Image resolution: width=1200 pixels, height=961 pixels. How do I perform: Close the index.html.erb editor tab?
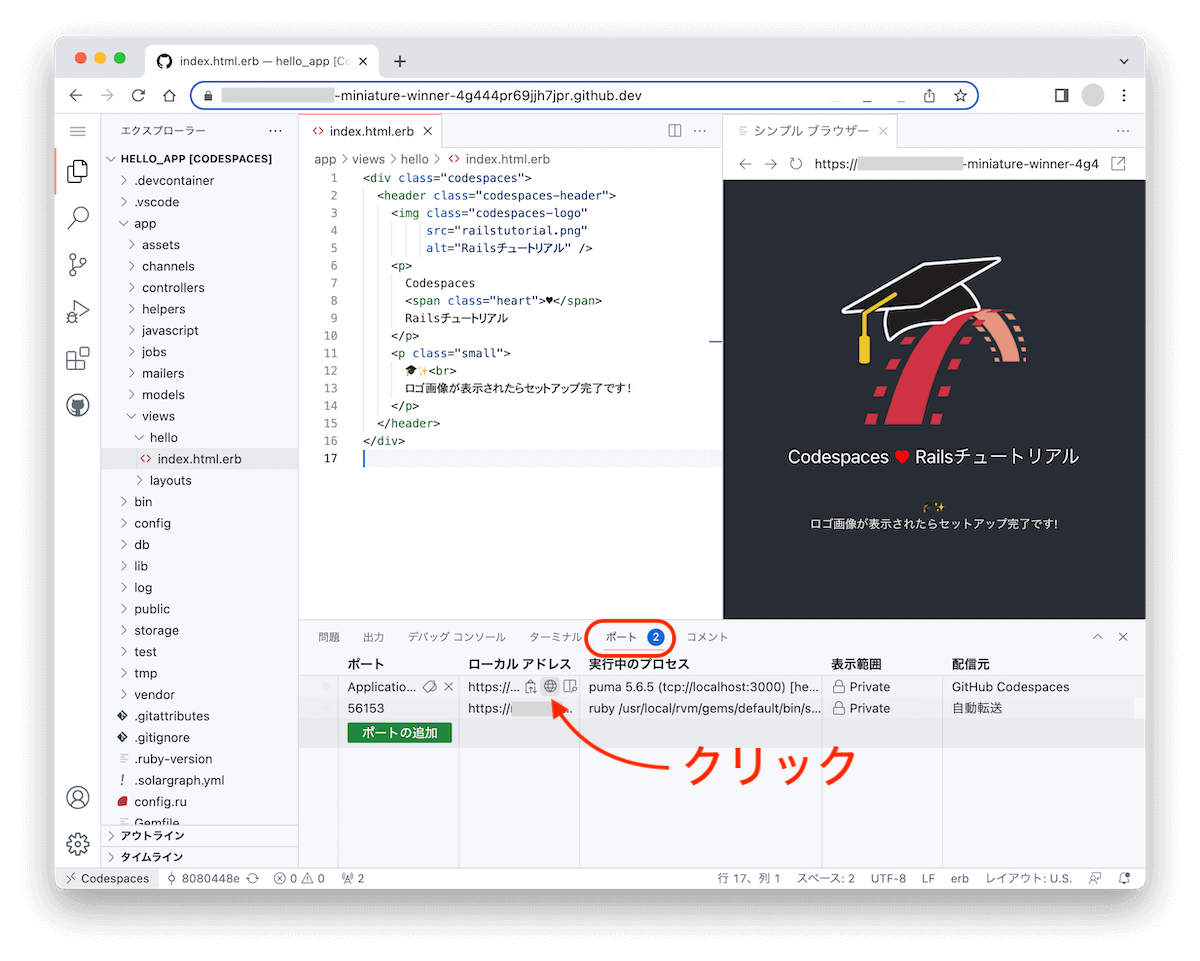point(428,131)
